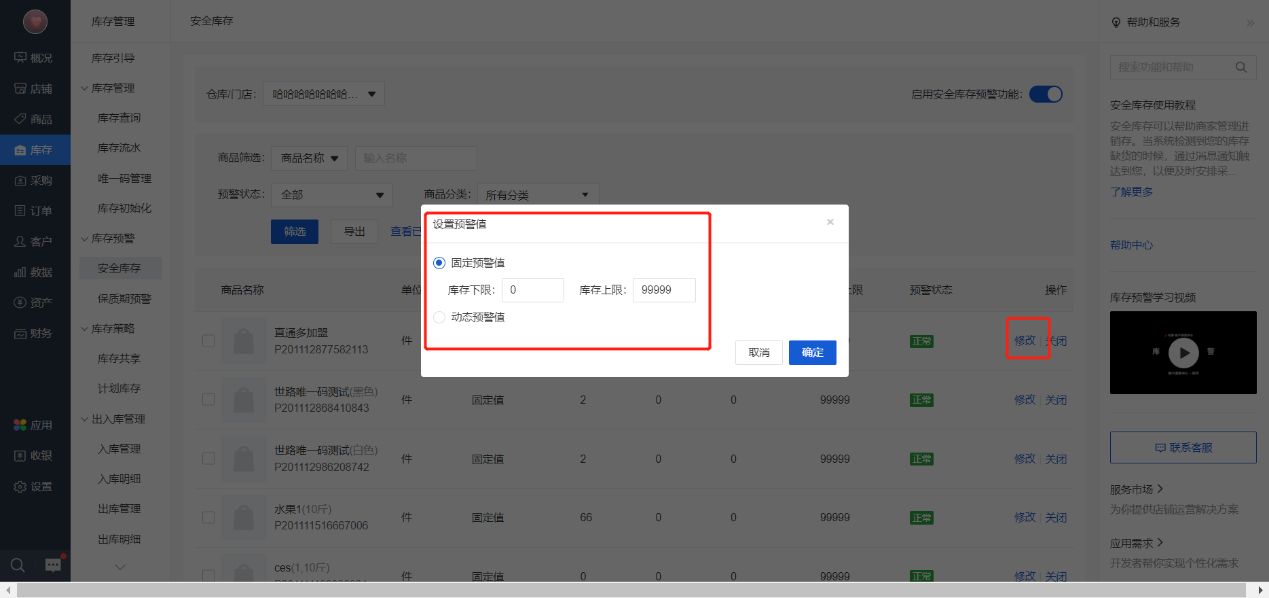Image resolution: width=1269 pixels, height=598 pixels.
Task: Open 财务 finance section
Action: coord(34,333)
